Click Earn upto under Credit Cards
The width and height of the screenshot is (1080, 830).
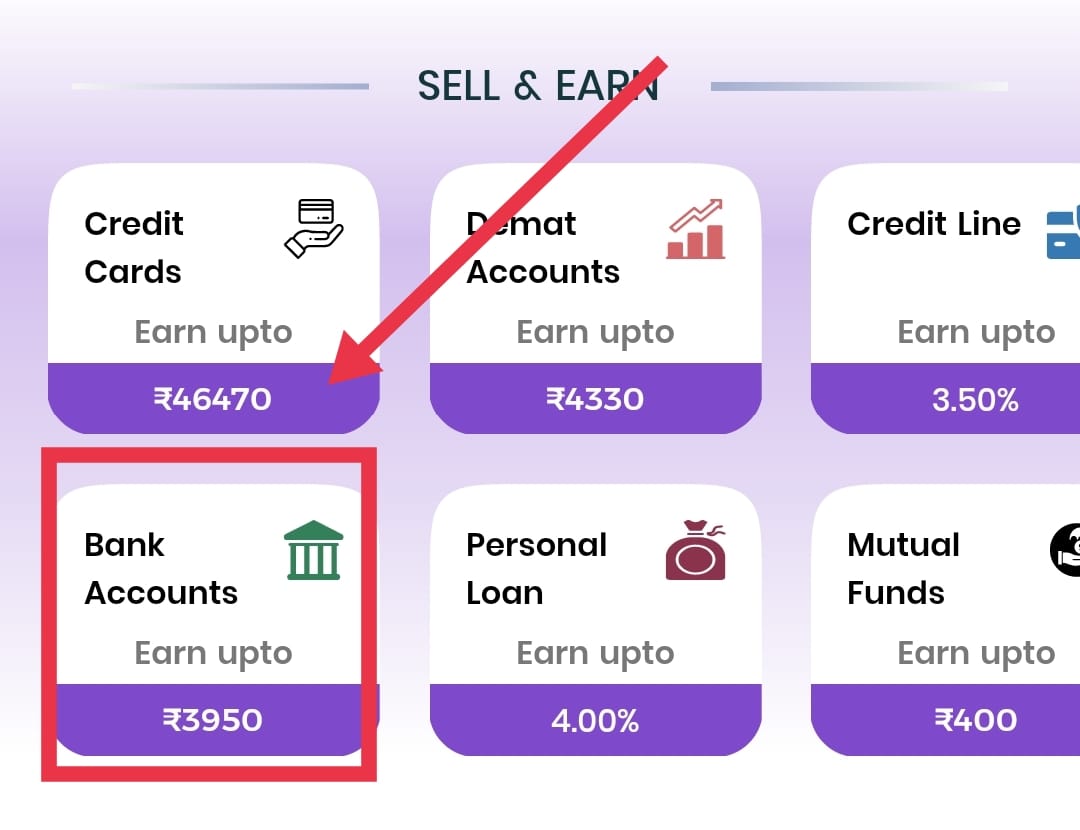click(213, 331)
